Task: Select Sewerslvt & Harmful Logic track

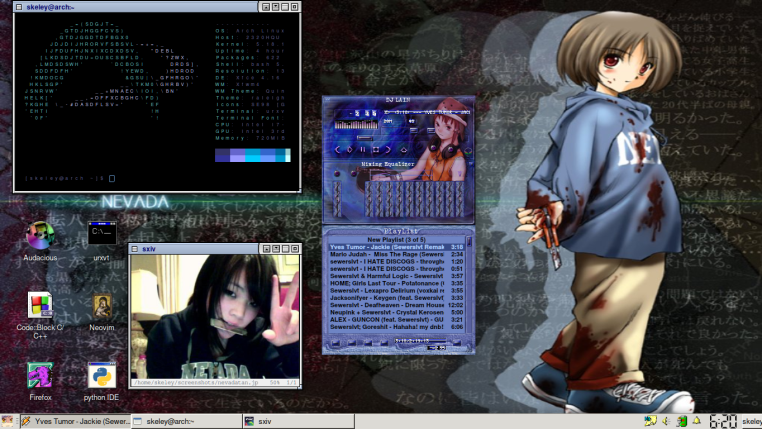Action: pyautogui.click(x=396, y=276)
